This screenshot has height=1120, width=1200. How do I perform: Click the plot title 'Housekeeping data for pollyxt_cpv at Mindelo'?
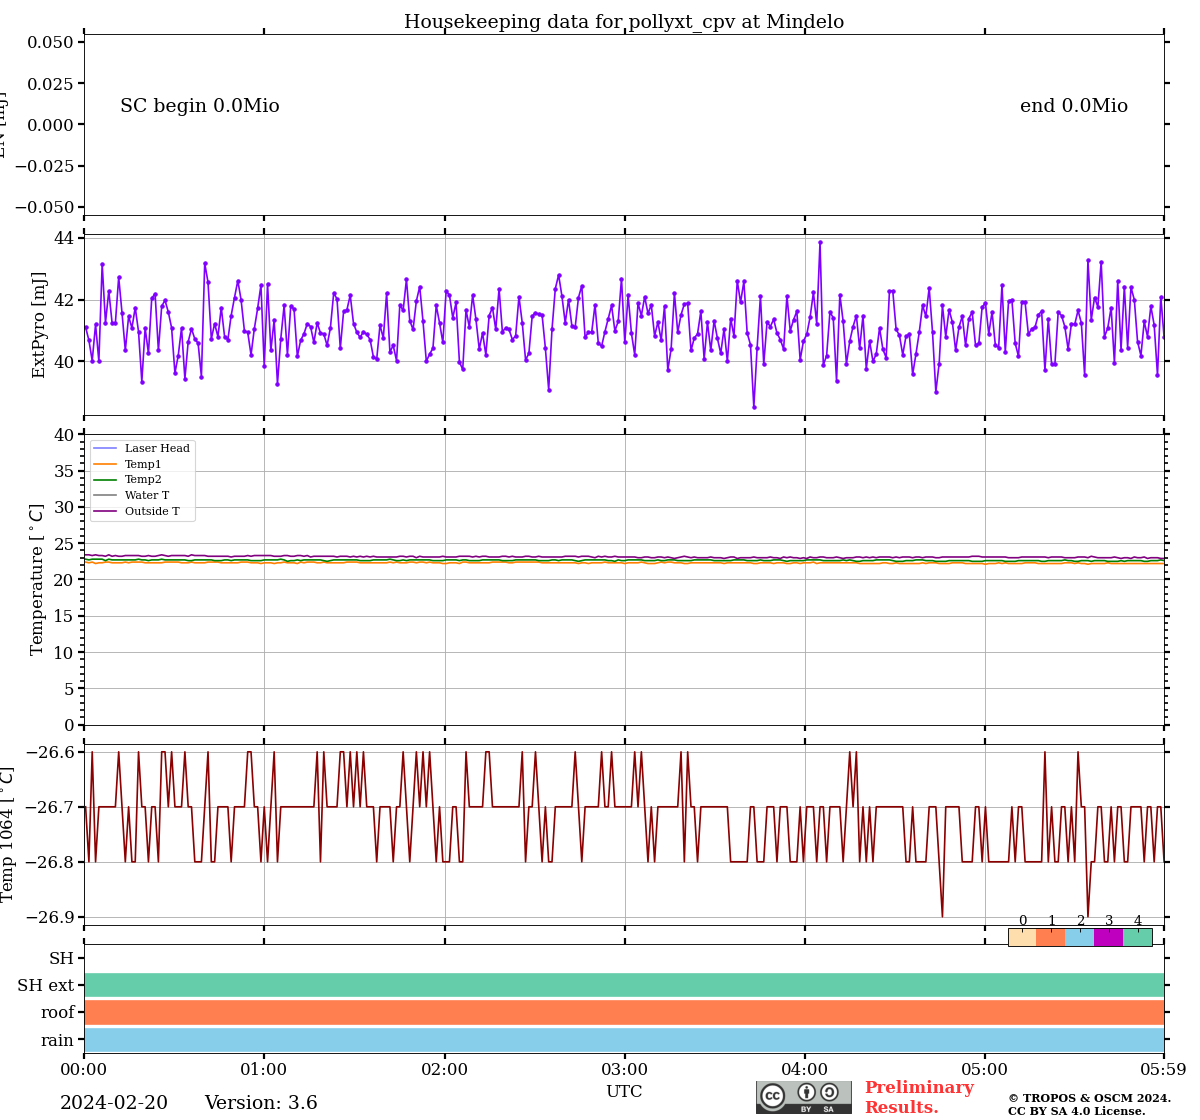point(624,22)
